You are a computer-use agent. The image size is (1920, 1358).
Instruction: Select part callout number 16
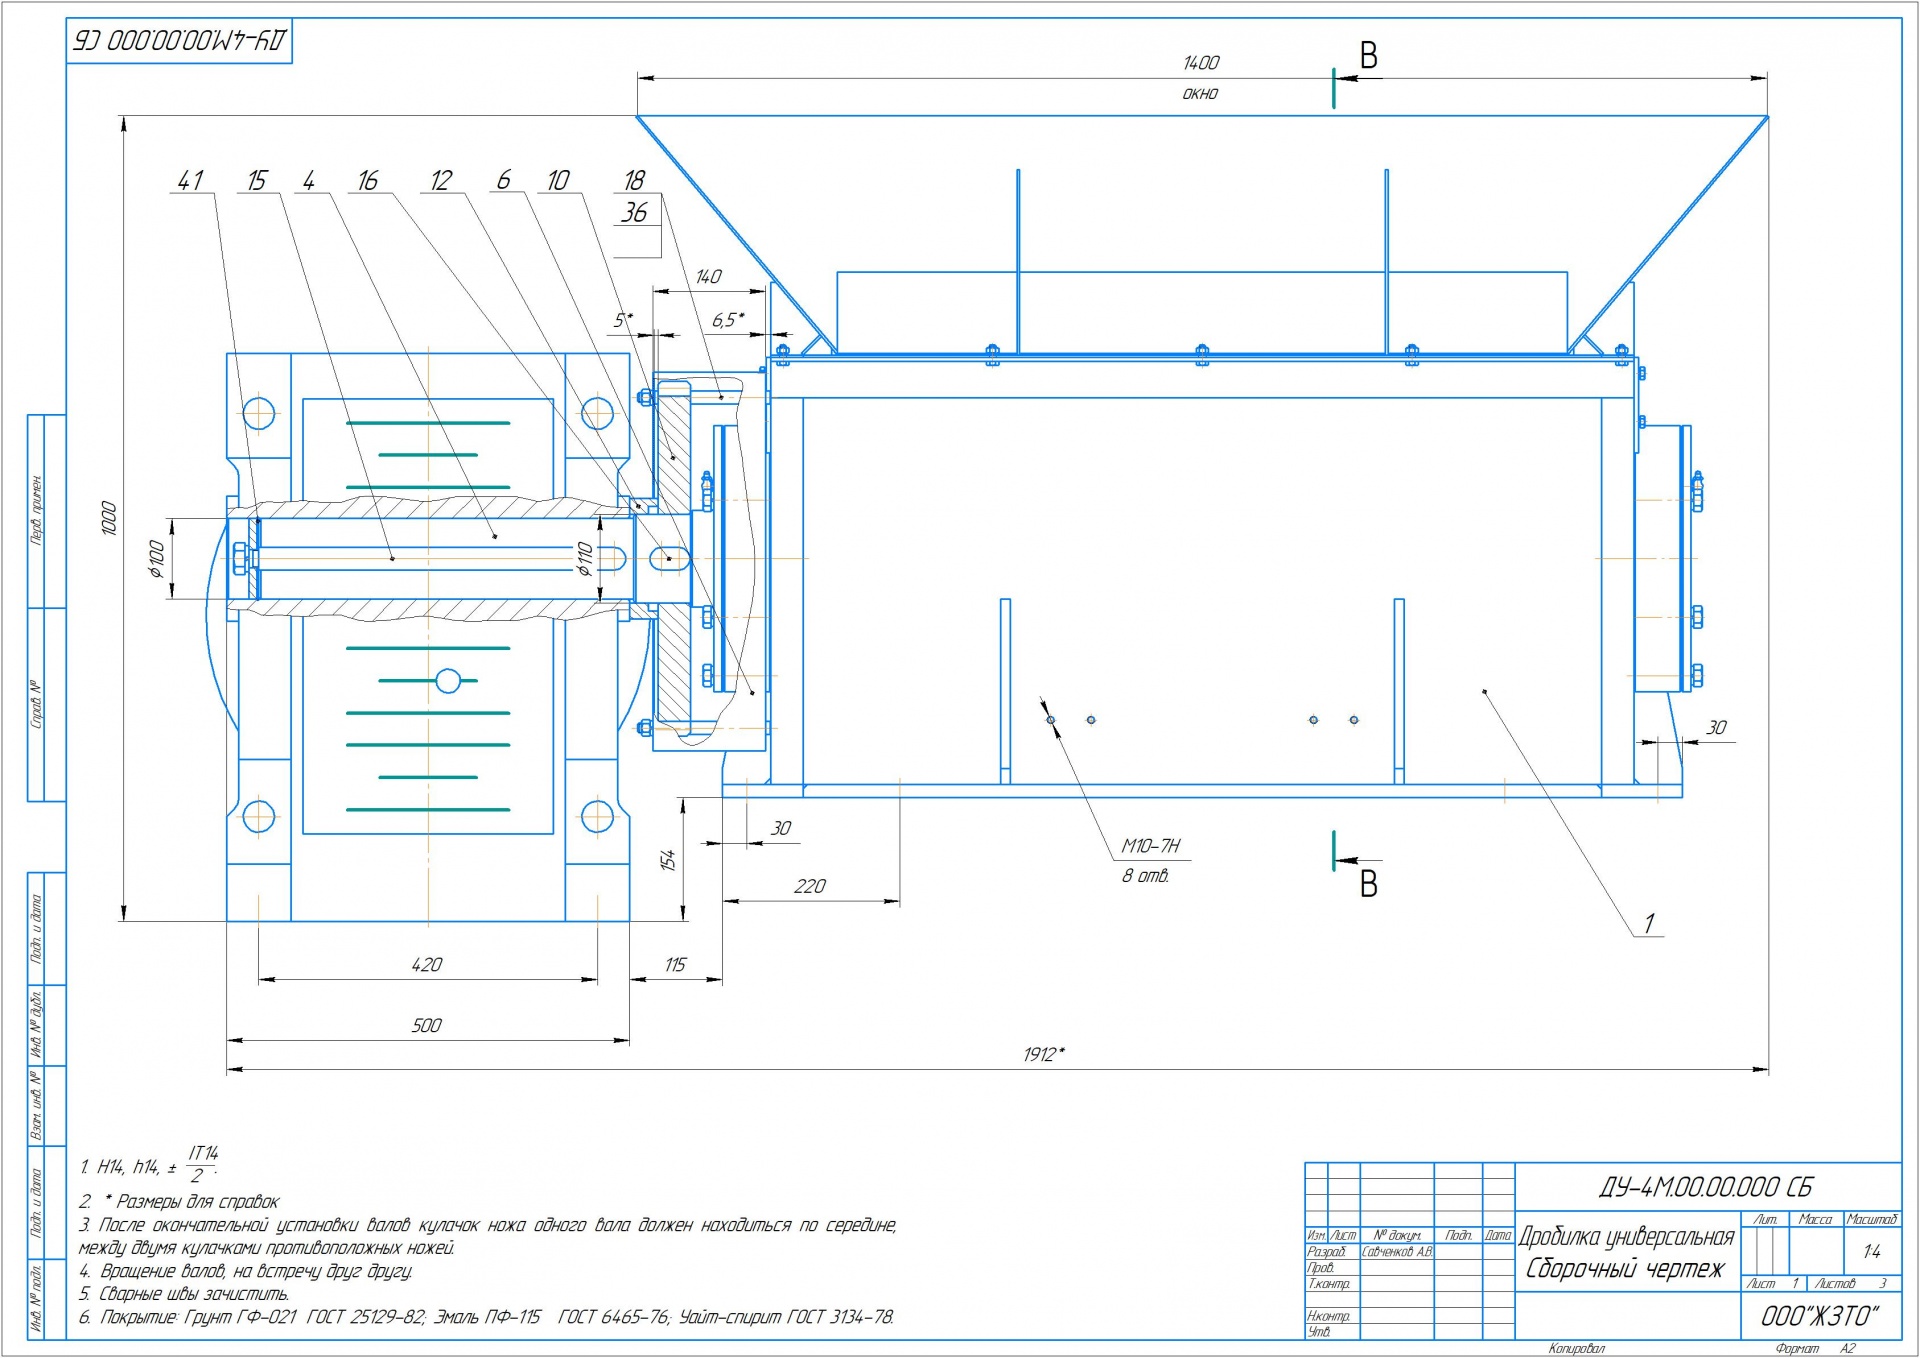(x=368, y=180)
